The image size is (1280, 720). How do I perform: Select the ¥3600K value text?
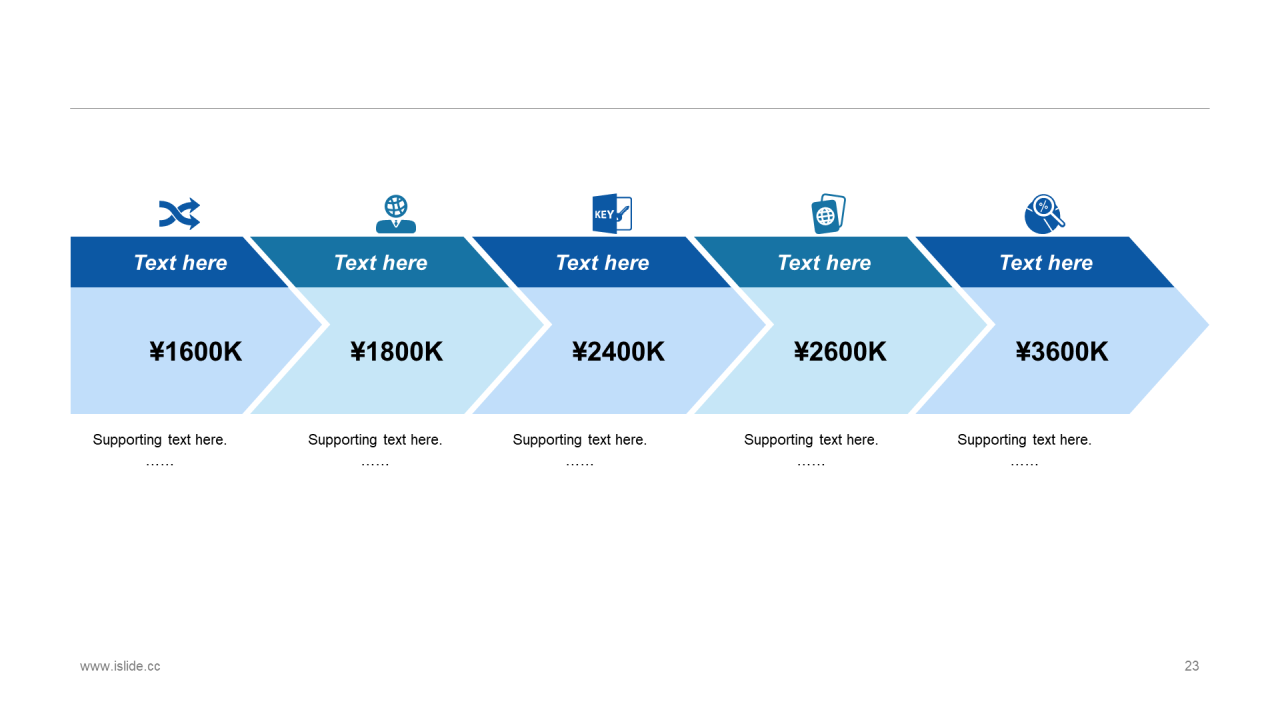pyautogui.click(x=1061, y=352)
